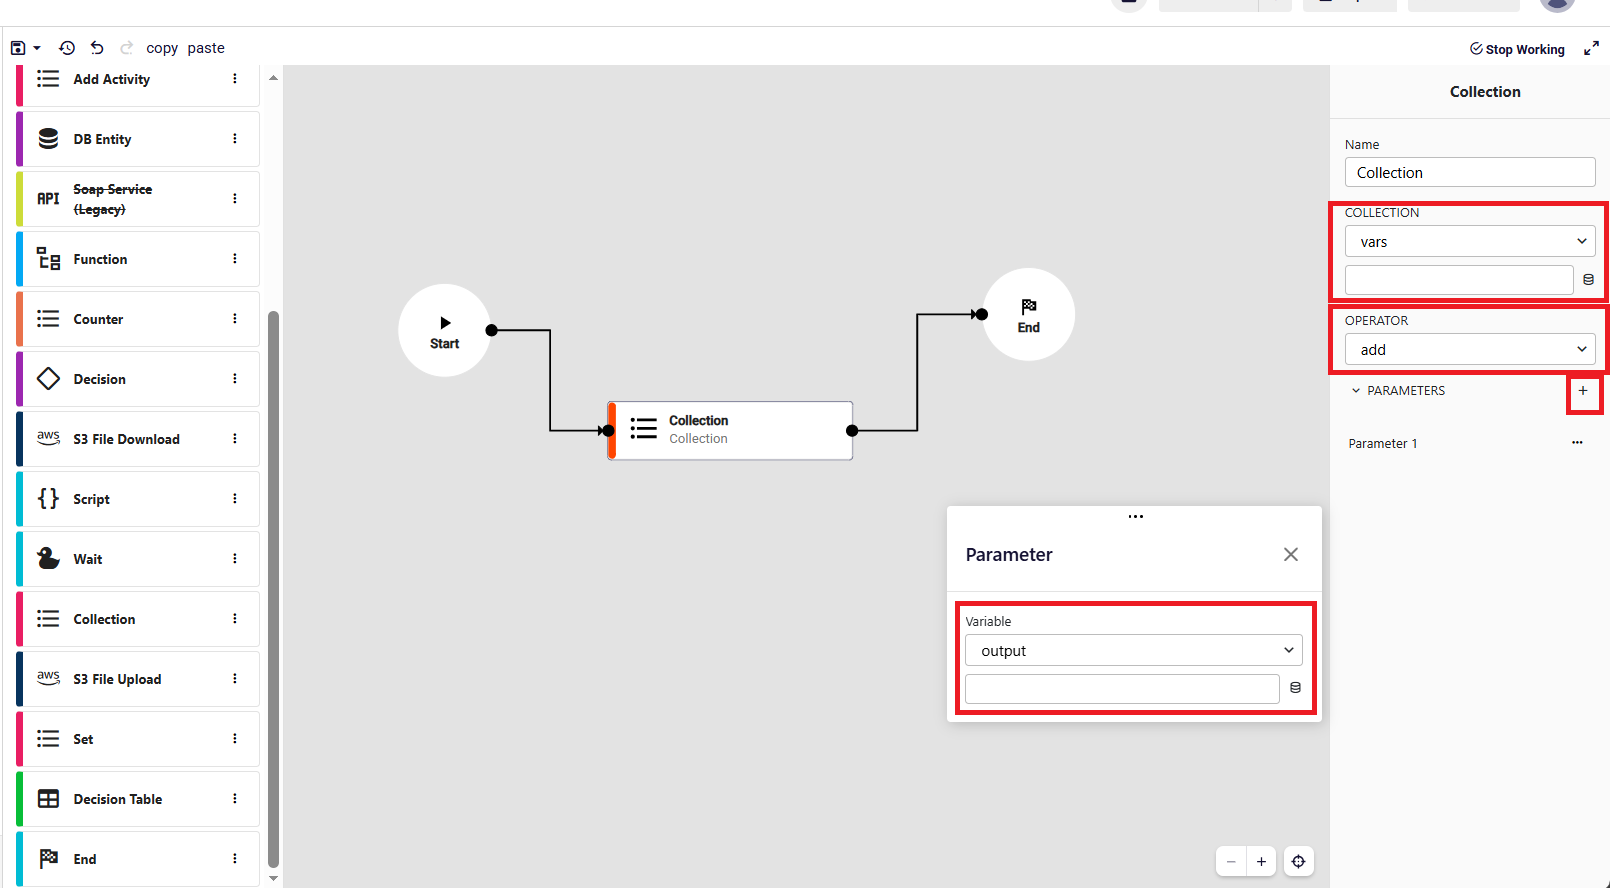The height and width of the screenshot is (888, 1610).
Task: Click palette scroll up arrow
Action: pos(274,77)
